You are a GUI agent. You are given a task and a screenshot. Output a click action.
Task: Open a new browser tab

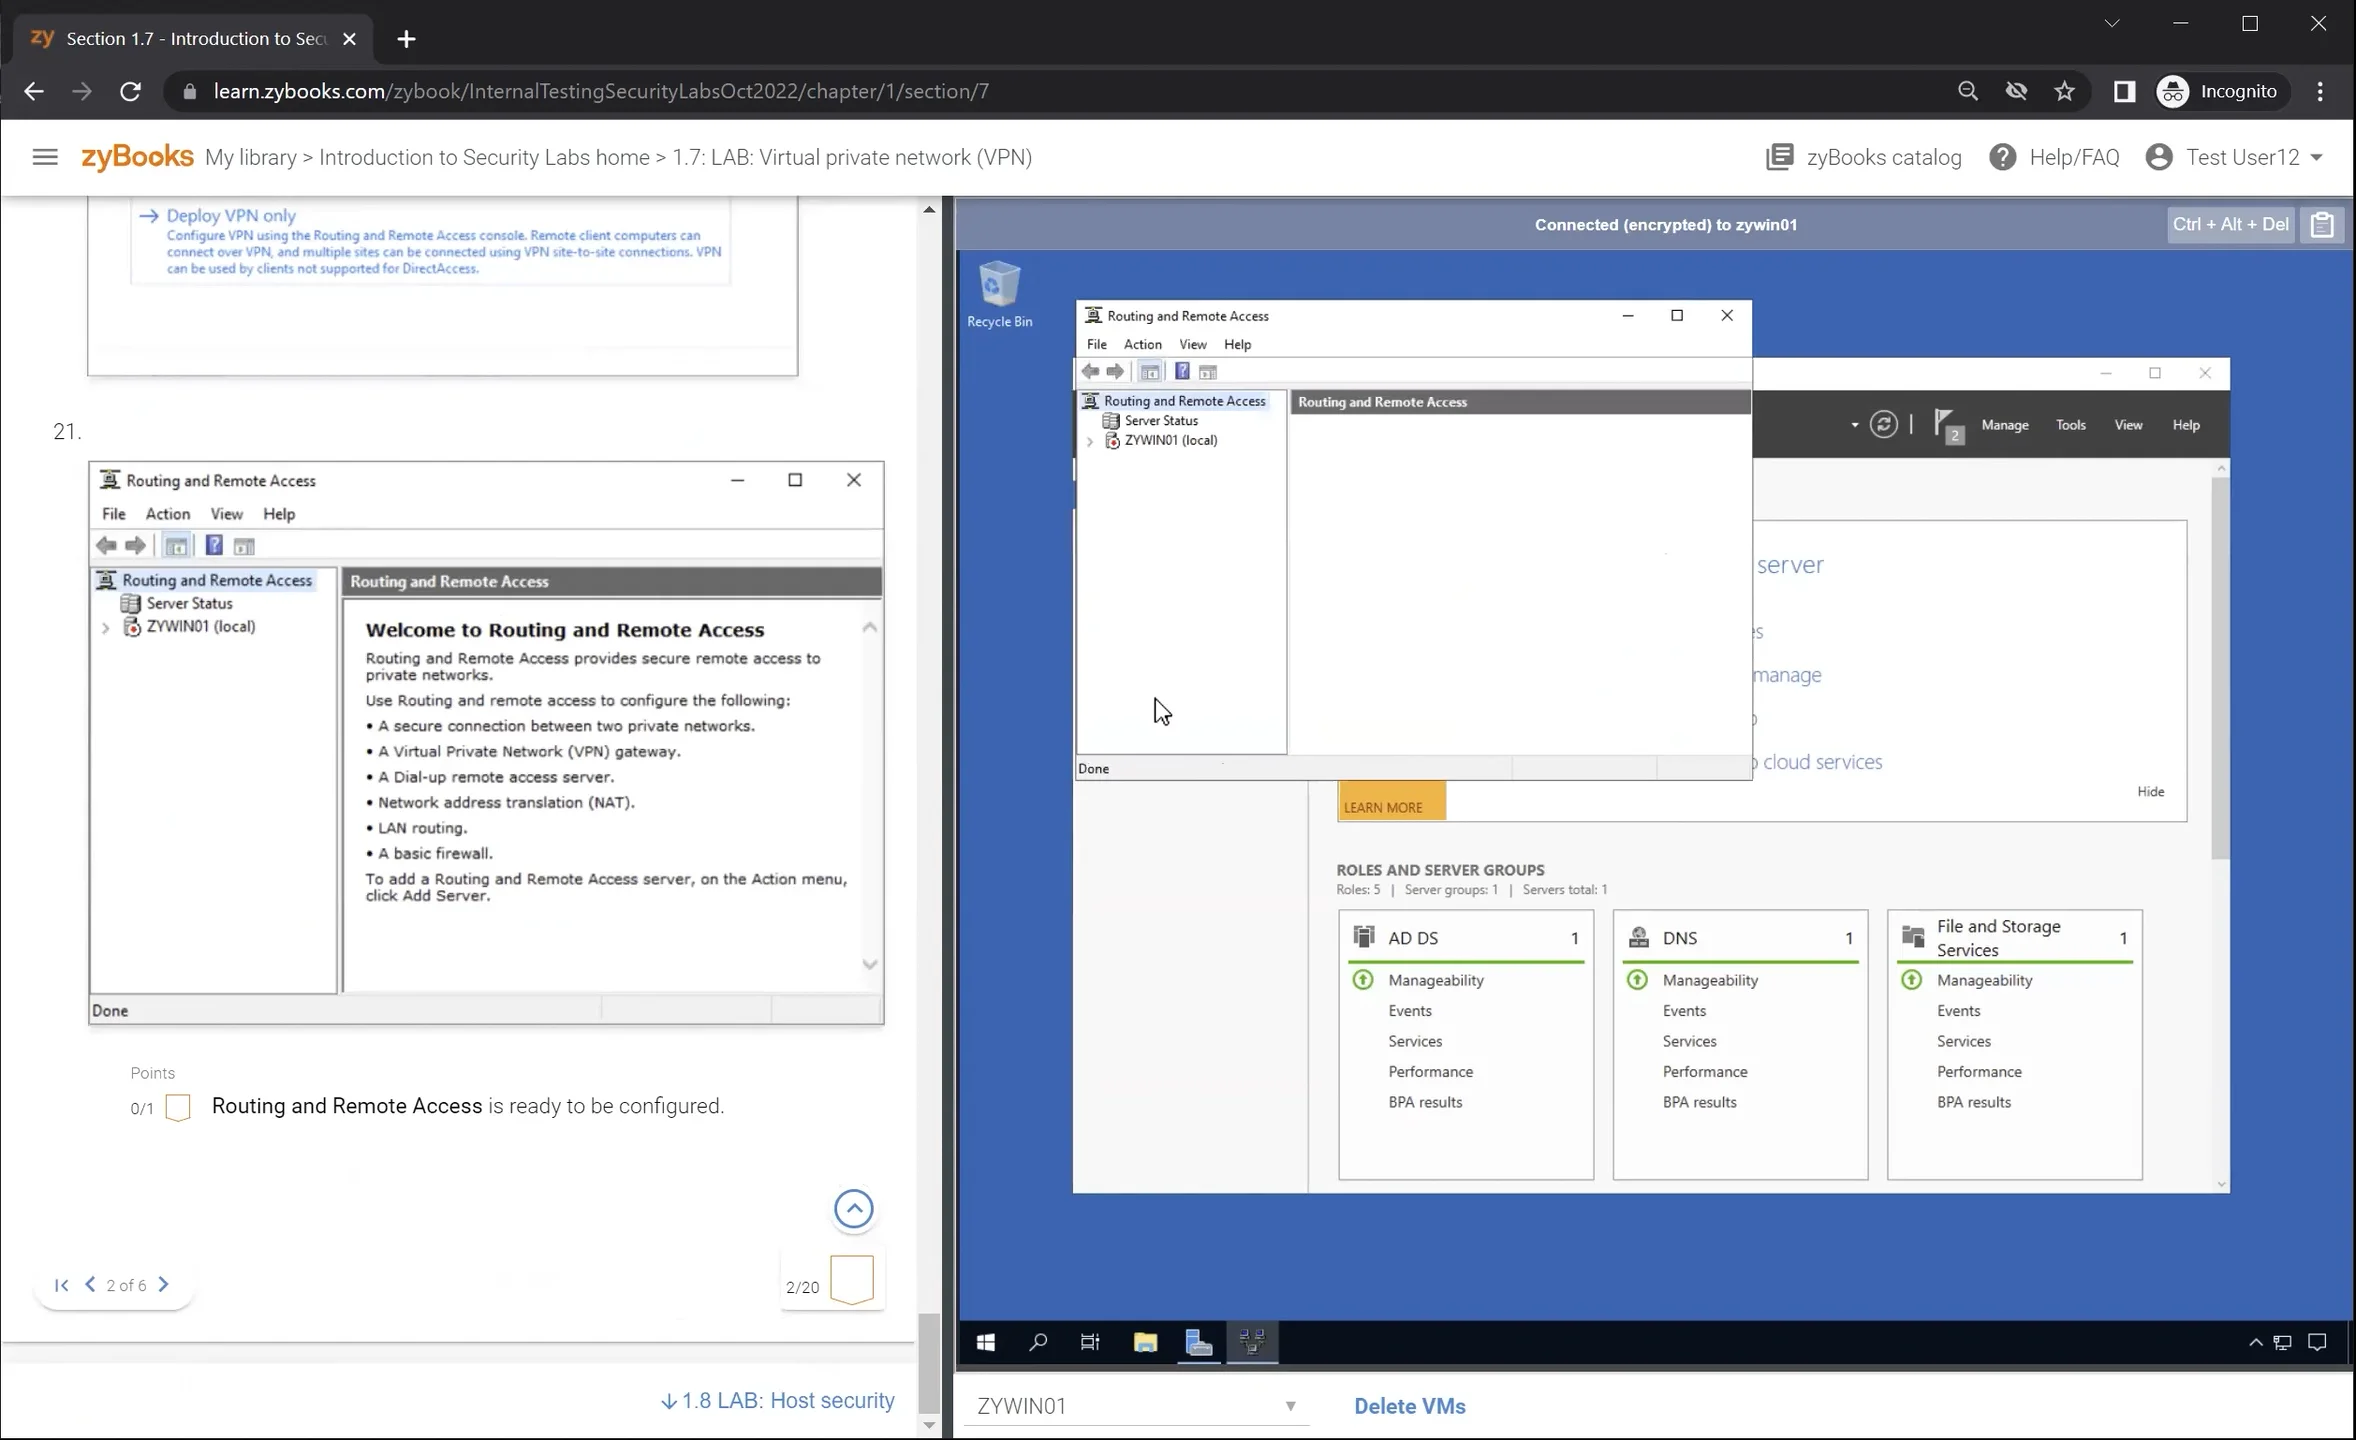406,39
